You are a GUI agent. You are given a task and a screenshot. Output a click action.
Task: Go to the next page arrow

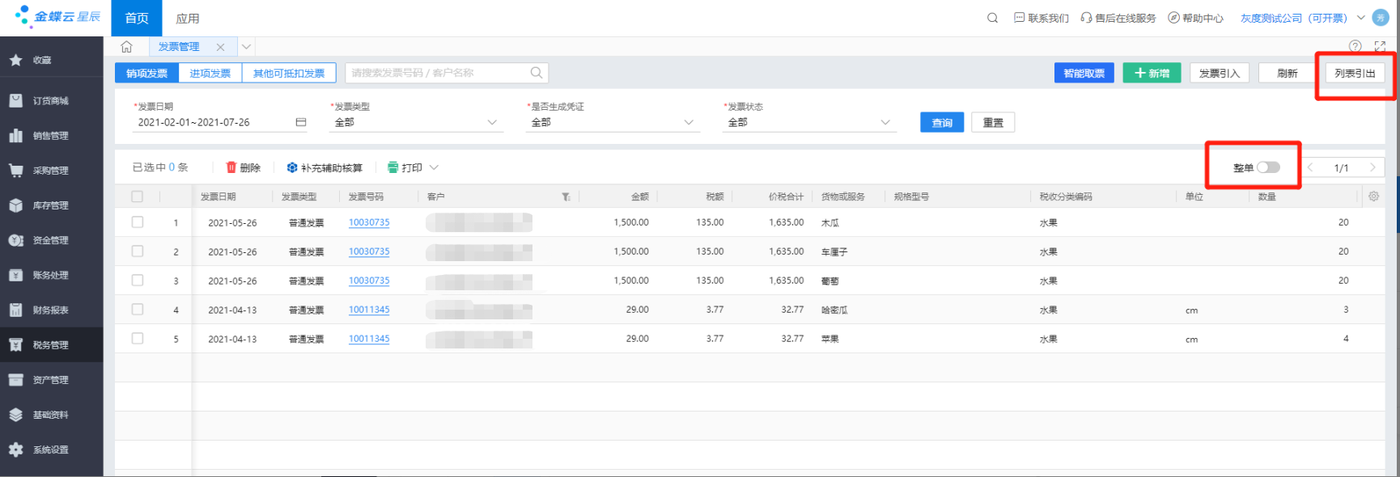click(x=1374, y=168)
